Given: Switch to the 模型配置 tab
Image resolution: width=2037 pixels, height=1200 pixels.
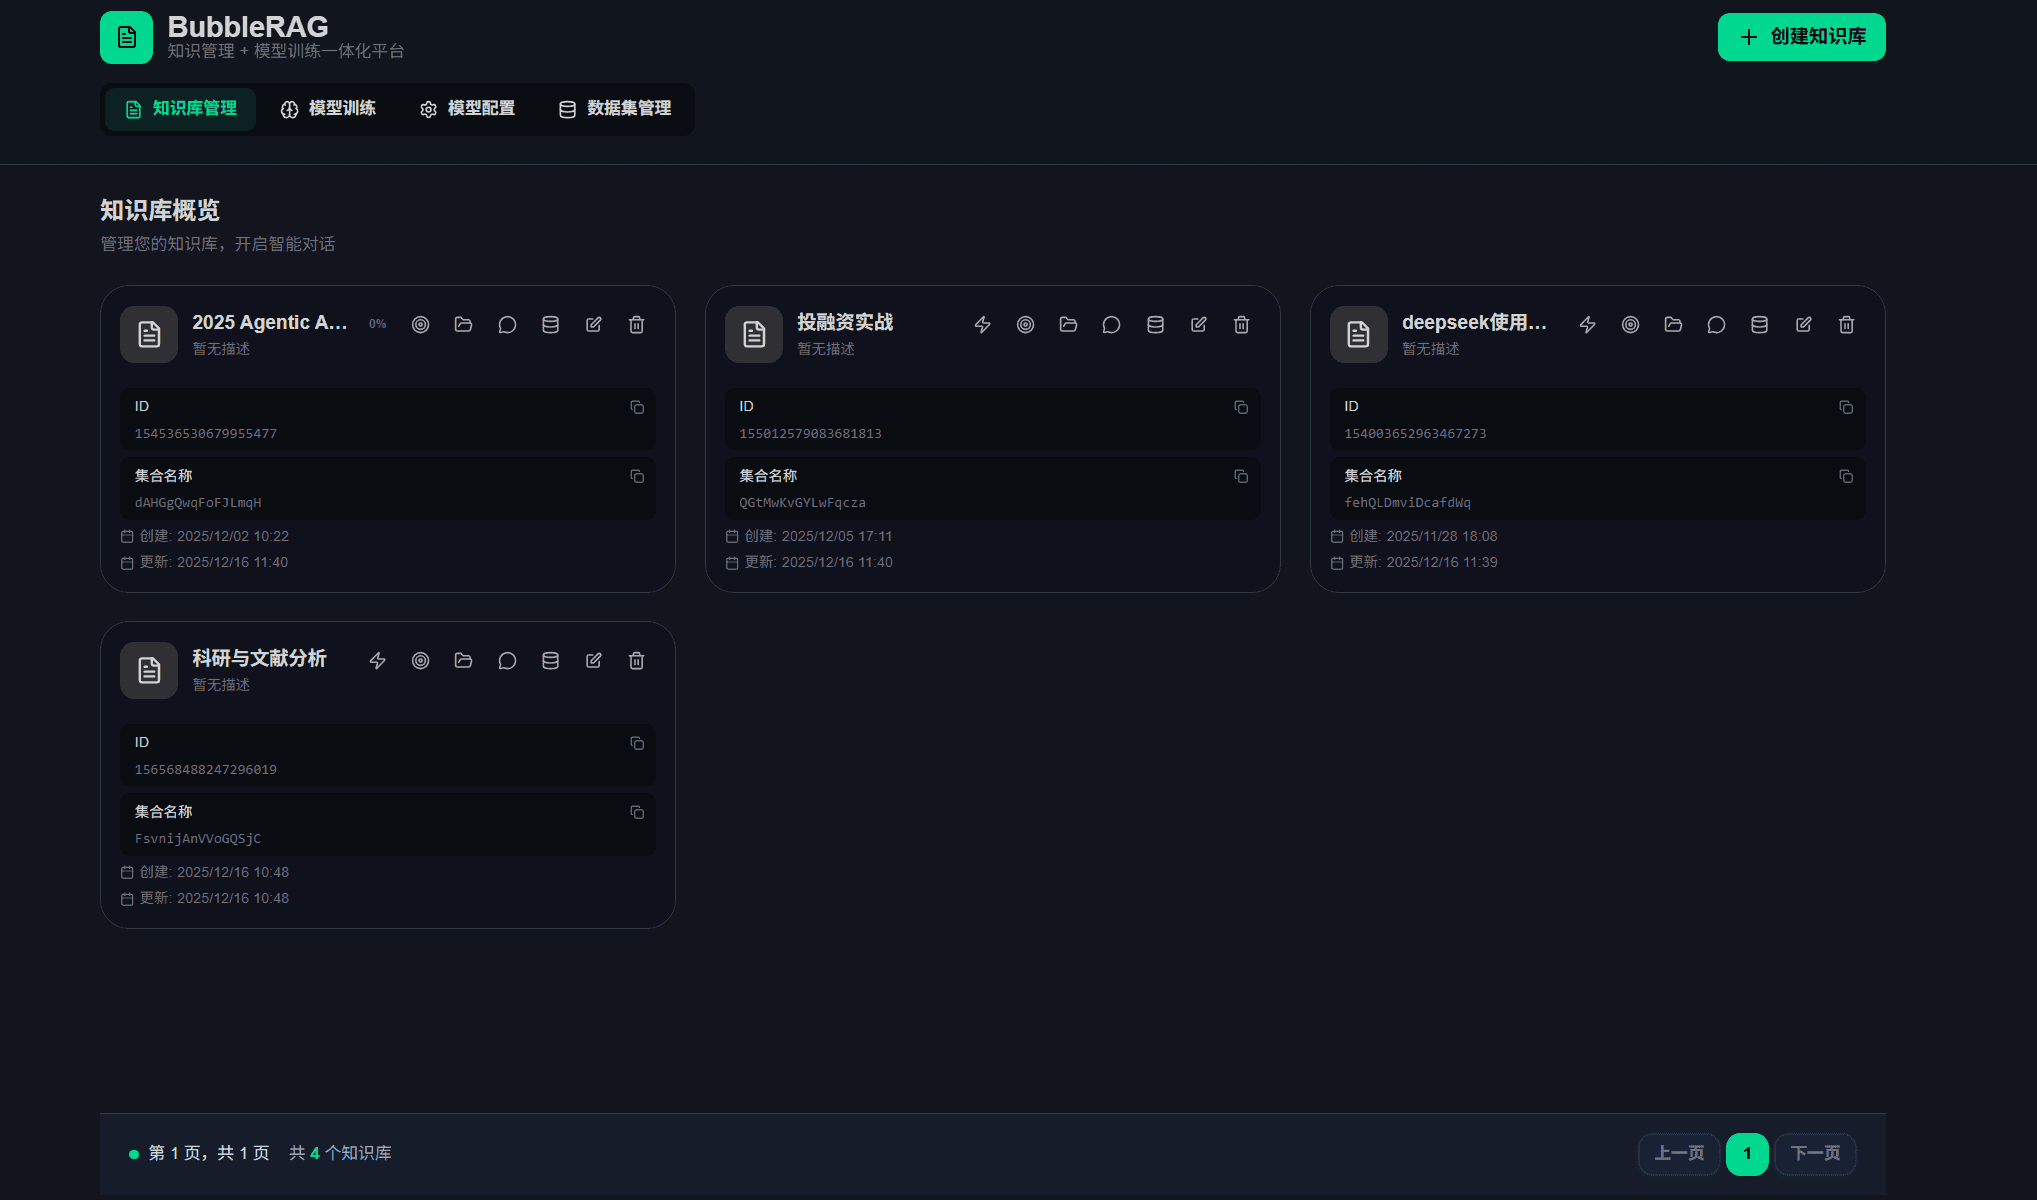Looking at the screenshot, I should point(467,109).
